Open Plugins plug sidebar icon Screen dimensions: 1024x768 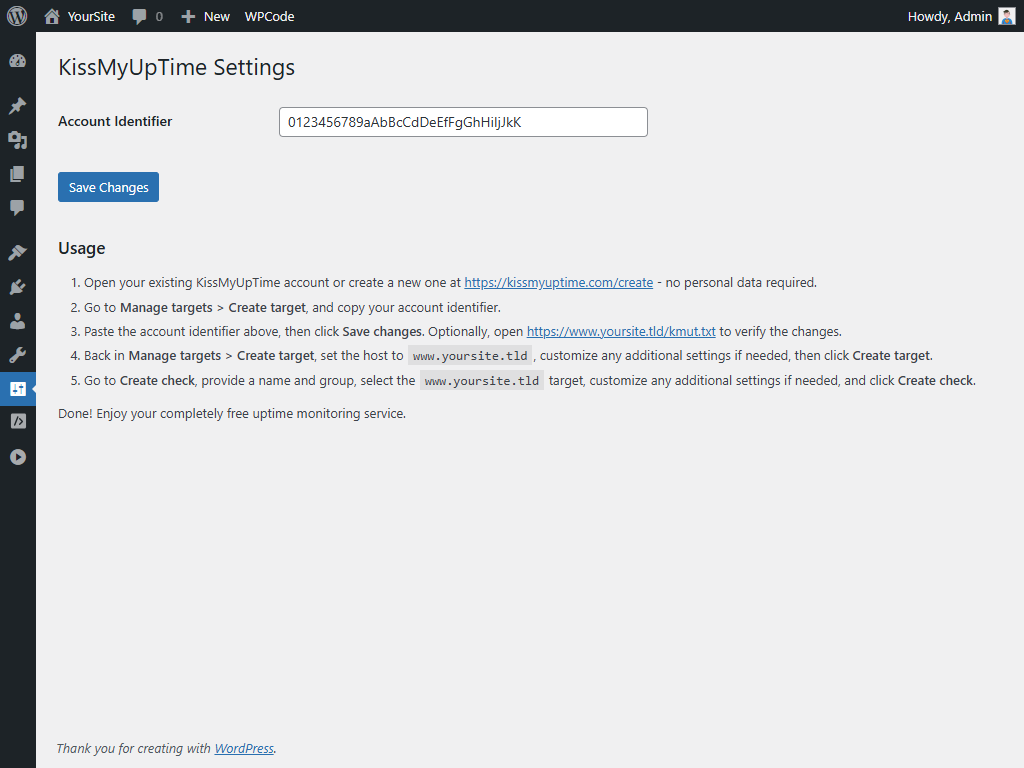click(x=18, y=287)
